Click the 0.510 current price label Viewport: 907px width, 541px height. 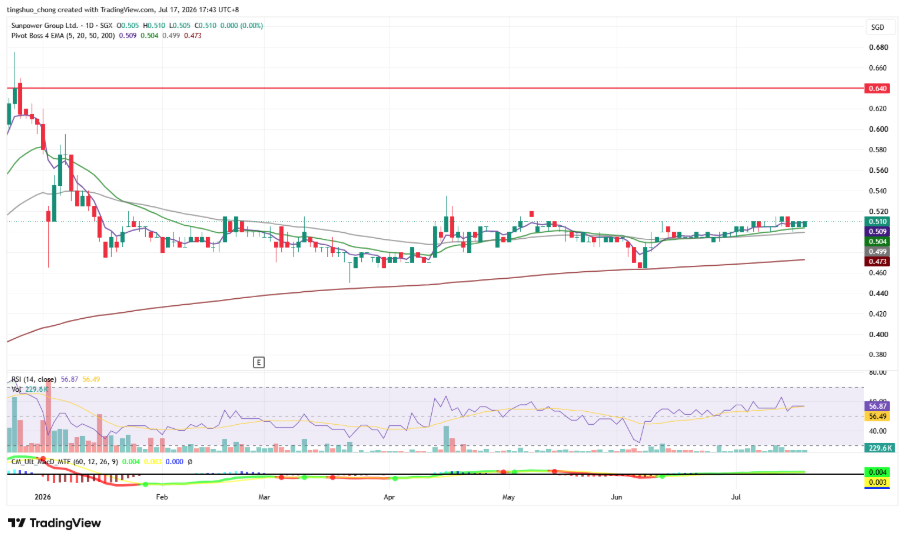coord(877,222)
